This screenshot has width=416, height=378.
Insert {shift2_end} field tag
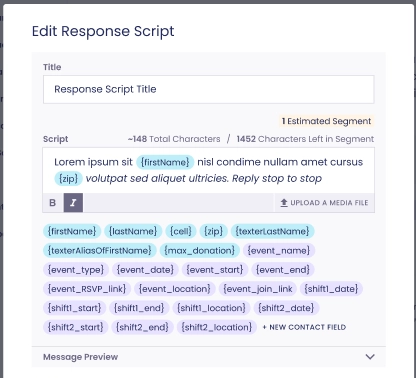142,327
